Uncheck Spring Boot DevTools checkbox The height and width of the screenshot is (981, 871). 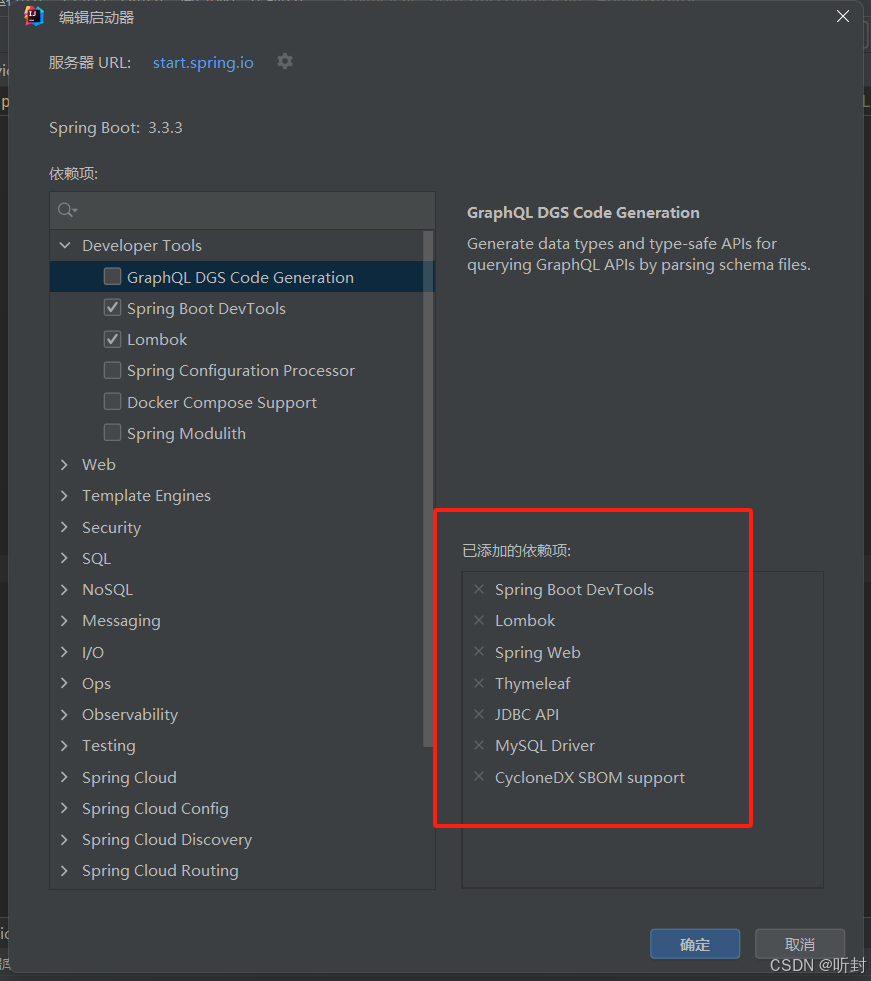[113, 307]
